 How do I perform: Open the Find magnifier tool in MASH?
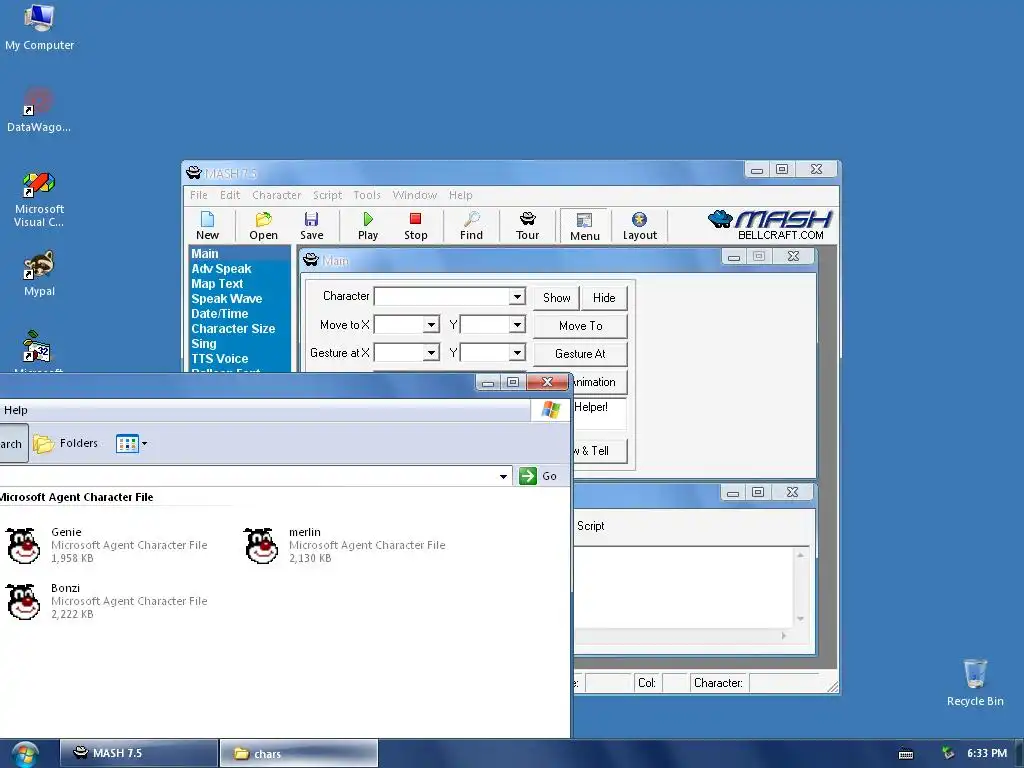(472, 226)
